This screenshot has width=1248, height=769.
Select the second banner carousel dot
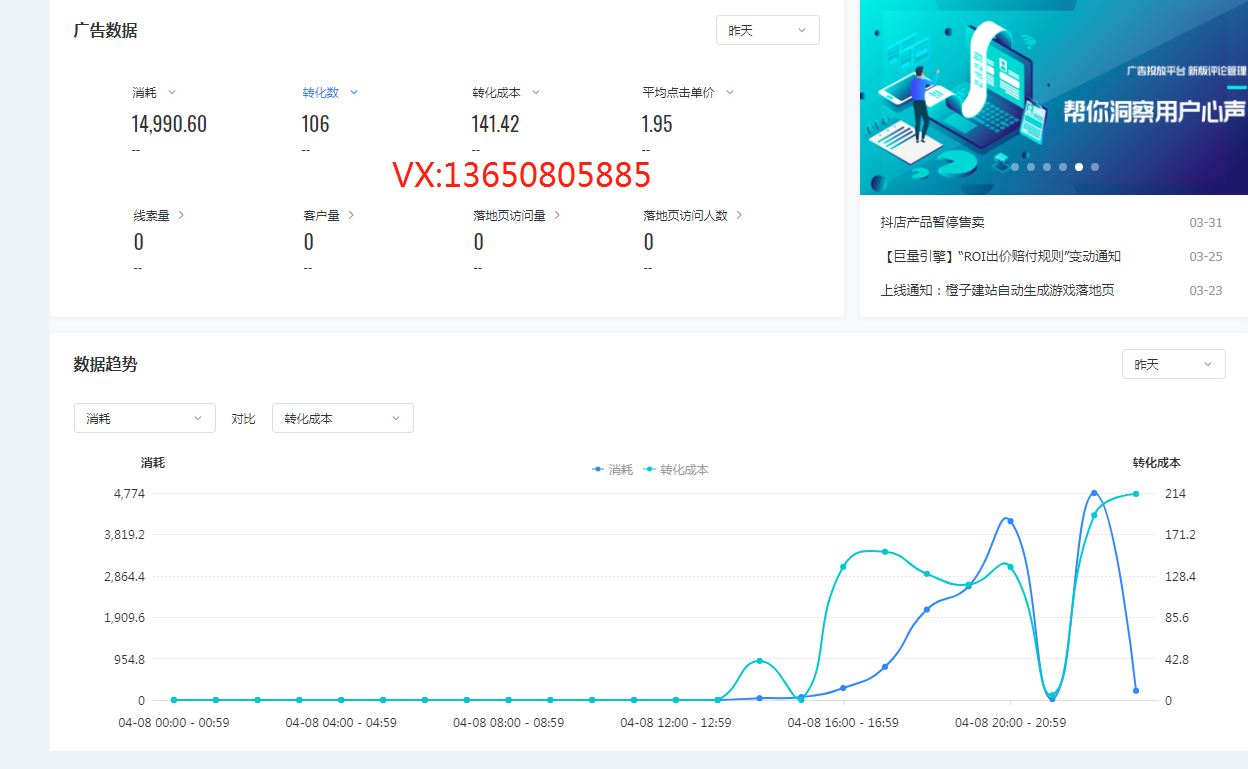[1031, 167]
